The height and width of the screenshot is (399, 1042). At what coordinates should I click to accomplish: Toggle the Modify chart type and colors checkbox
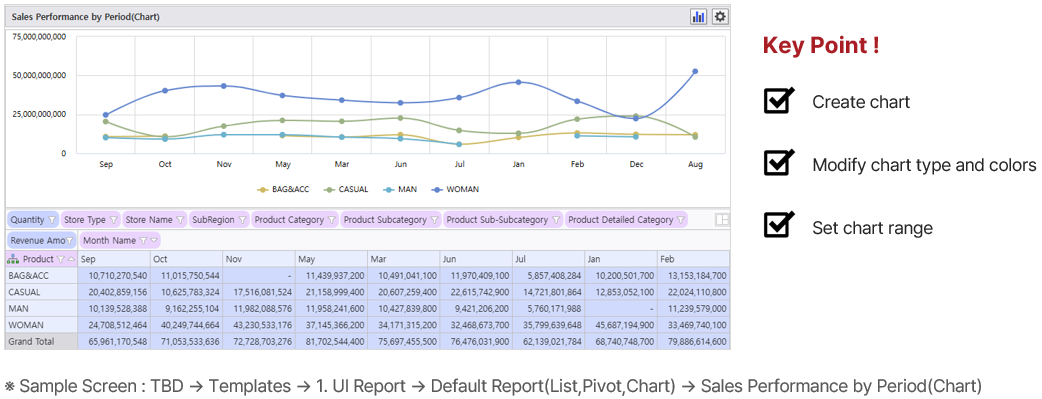click(x=779, y=163)
